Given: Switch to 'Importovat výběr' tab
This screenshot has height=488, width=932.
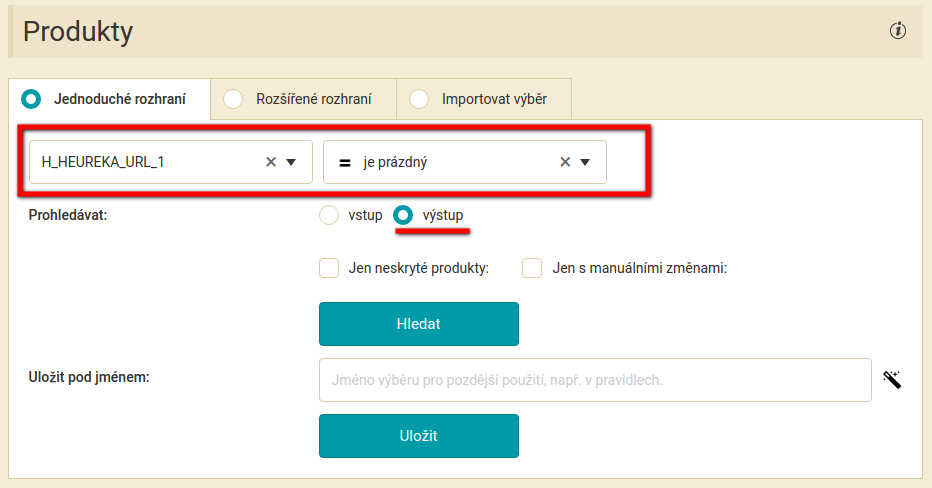Looking at the screenshot, I should 484,99.
